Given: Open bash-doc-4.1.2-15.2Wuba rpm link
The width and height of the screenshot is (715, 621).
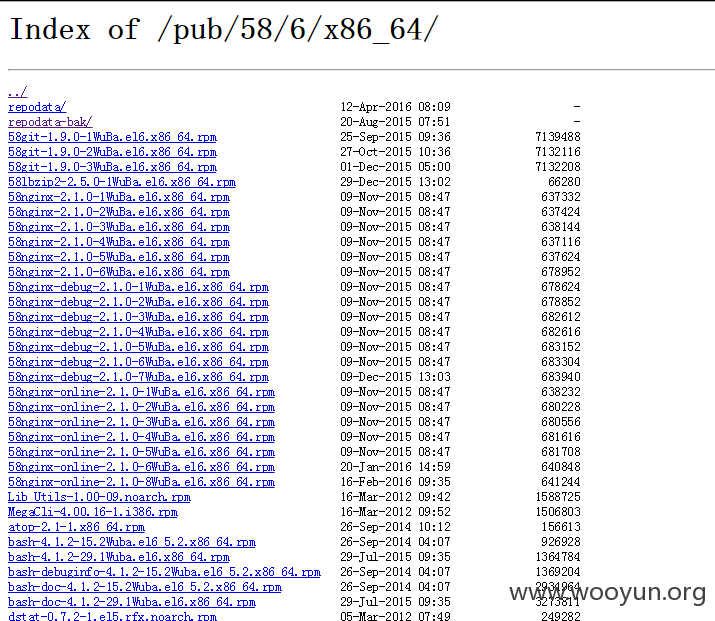Looking at the screenshot, I should pos(145,587).
